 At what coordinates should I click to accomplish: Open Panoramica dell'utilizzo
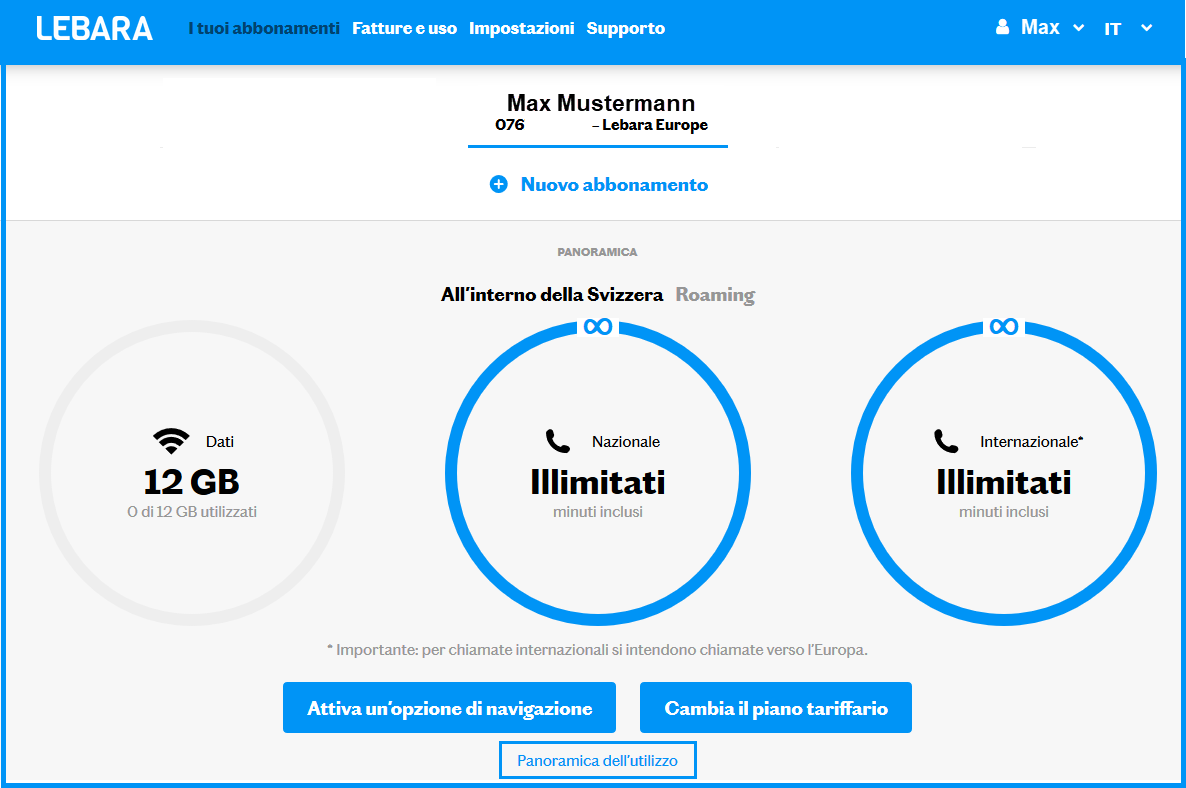pos(598,760)
